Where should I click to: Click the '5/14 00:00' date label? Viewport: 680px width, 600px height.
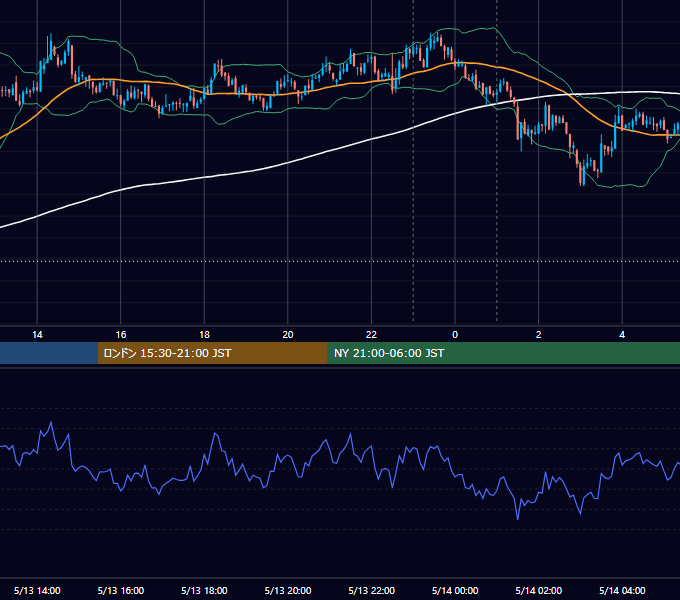tap(455, 590)
